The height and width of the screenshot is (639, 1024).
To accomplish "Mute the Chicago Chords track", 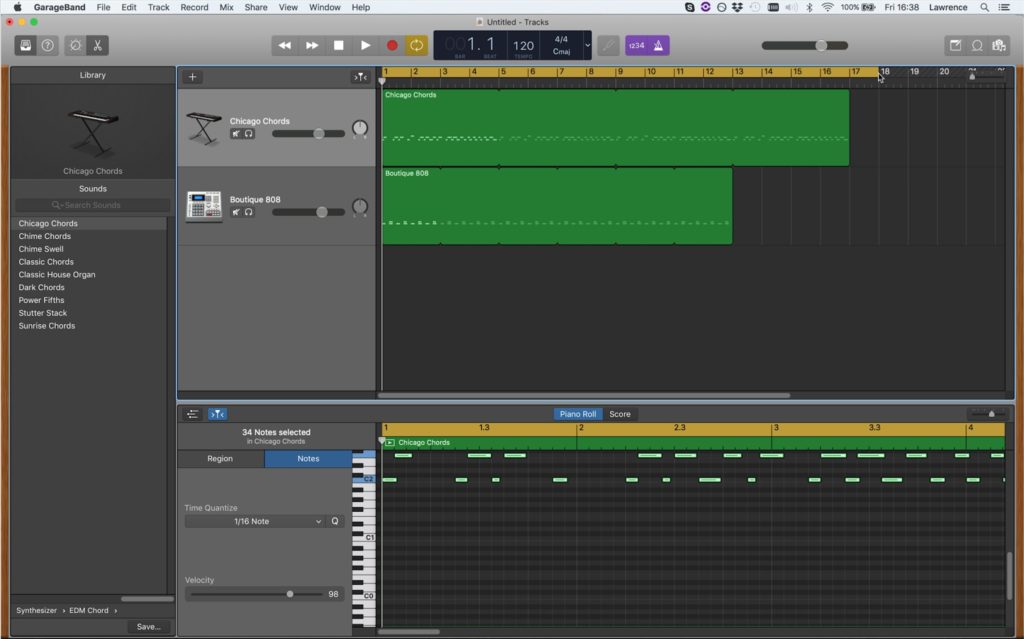I will 236,134.
